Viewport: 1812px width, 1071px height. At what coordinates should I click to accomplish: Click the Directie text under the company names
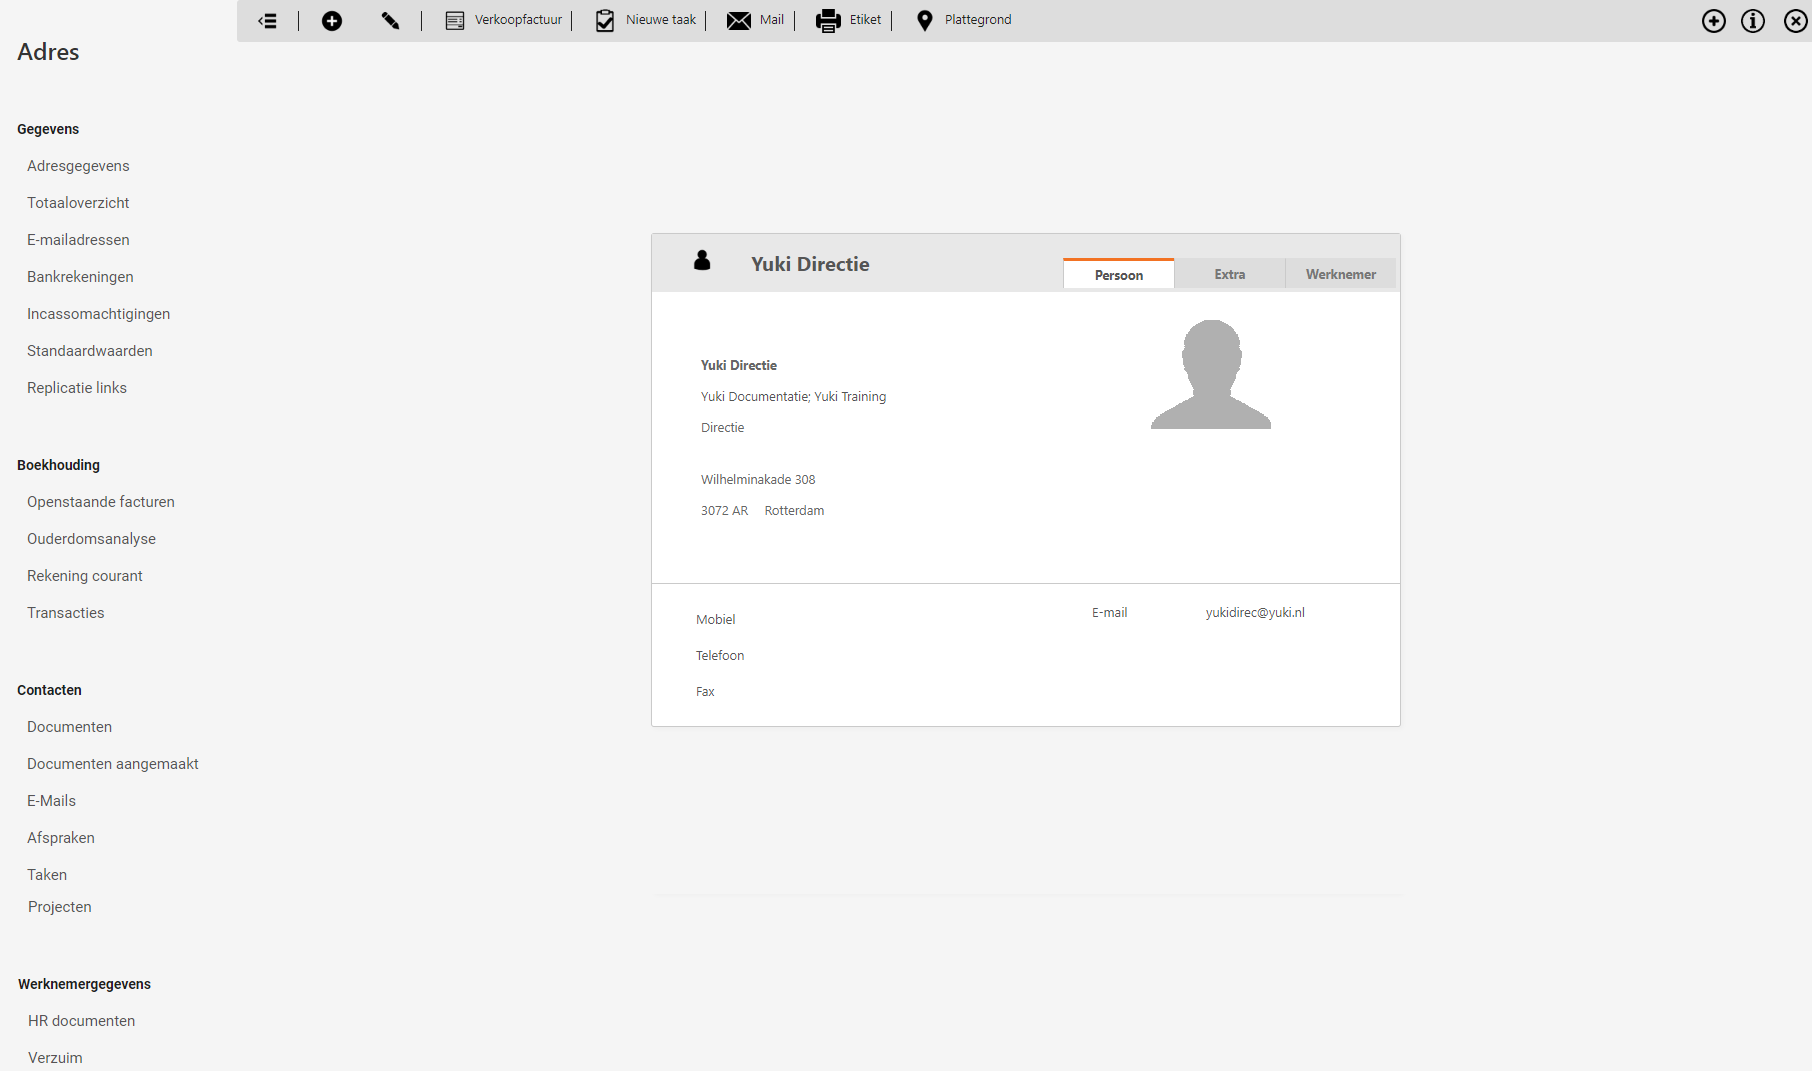click(722, 428)
